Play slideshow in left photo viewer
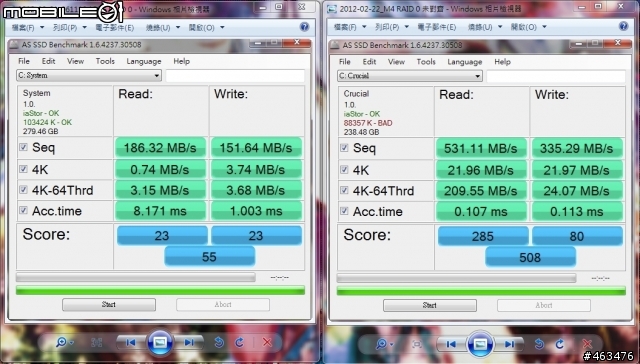 pos(160,342)
